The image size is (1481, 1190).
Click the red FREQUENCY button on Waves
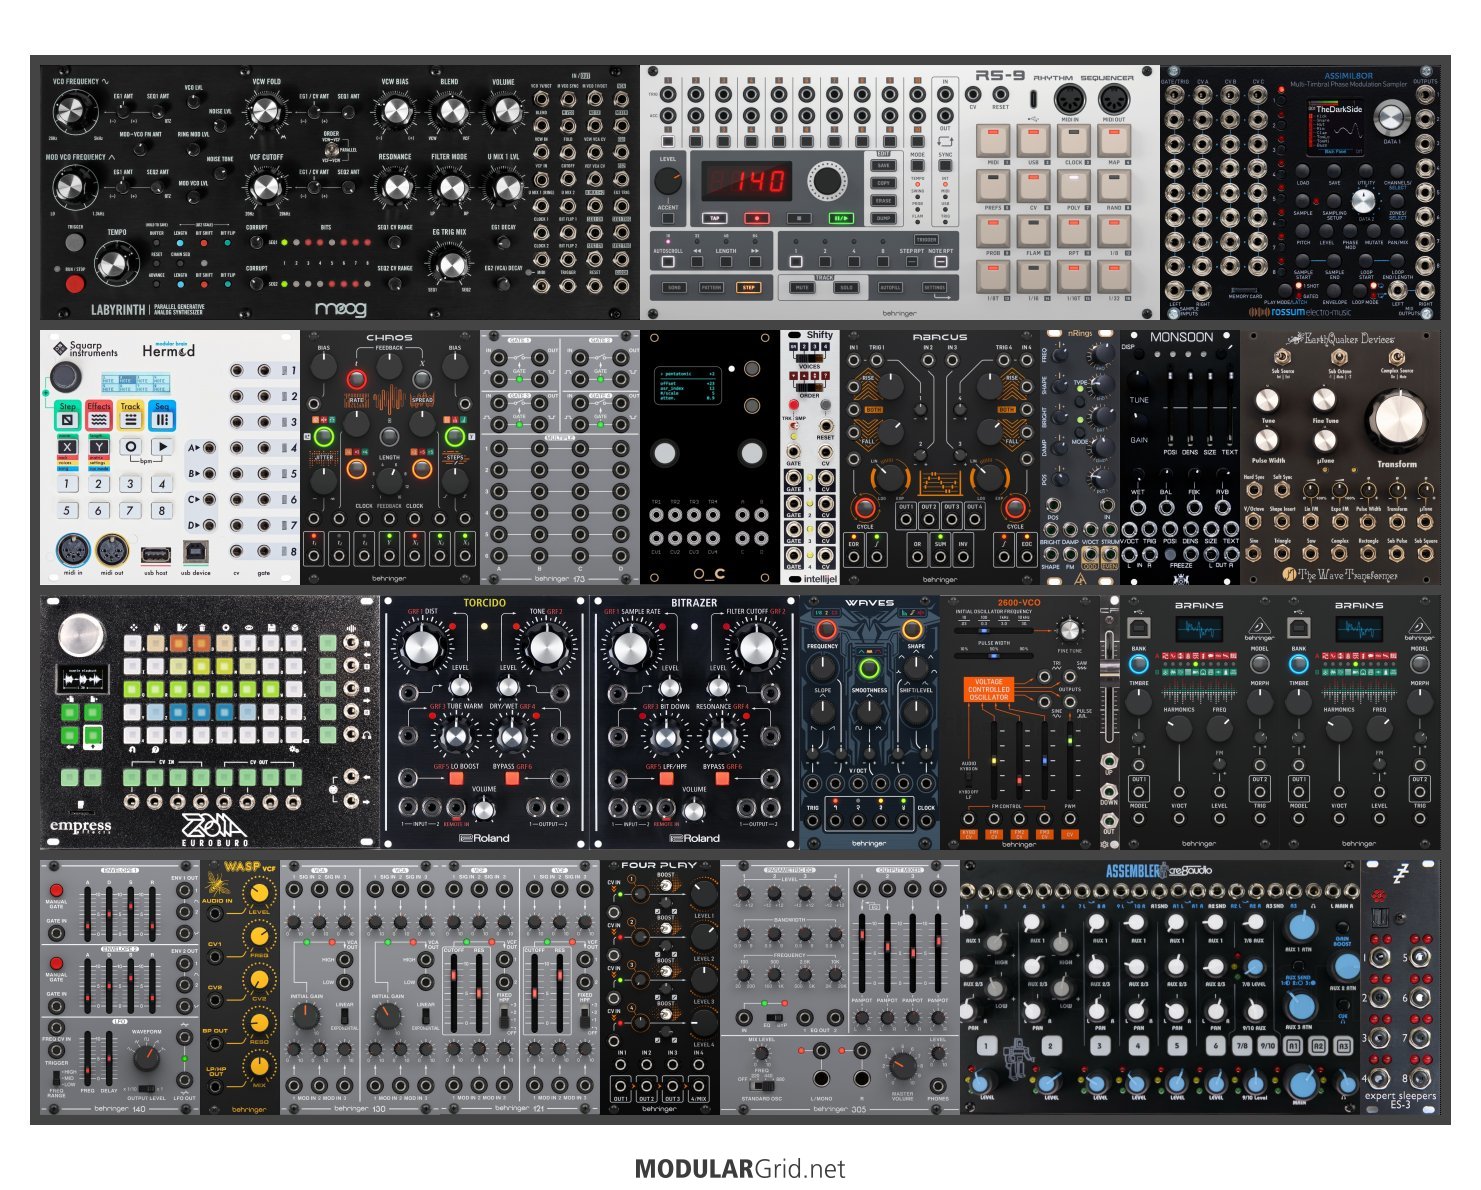coord(825,629)
